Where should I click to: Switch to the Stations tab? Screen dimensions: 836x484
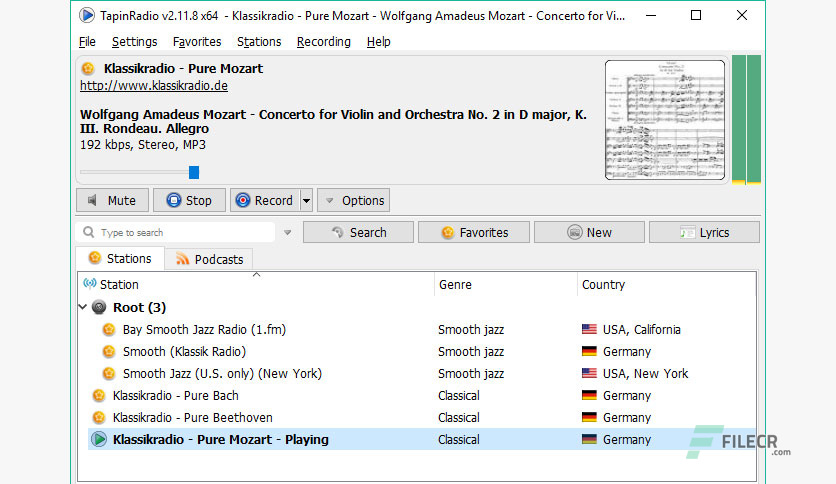(120, 259)
